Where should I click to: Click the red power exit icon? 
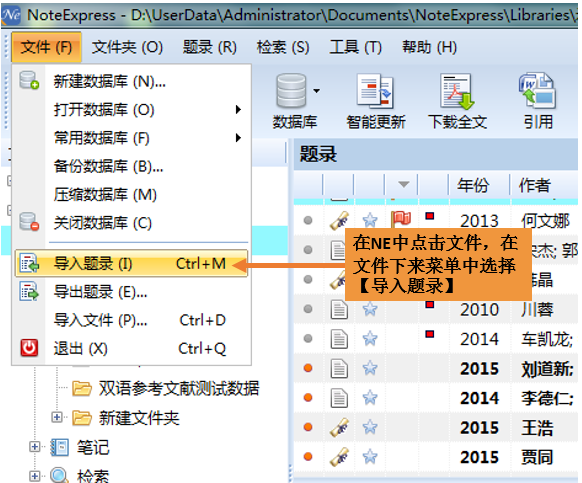pyautogui.click(x=29, y=347)
